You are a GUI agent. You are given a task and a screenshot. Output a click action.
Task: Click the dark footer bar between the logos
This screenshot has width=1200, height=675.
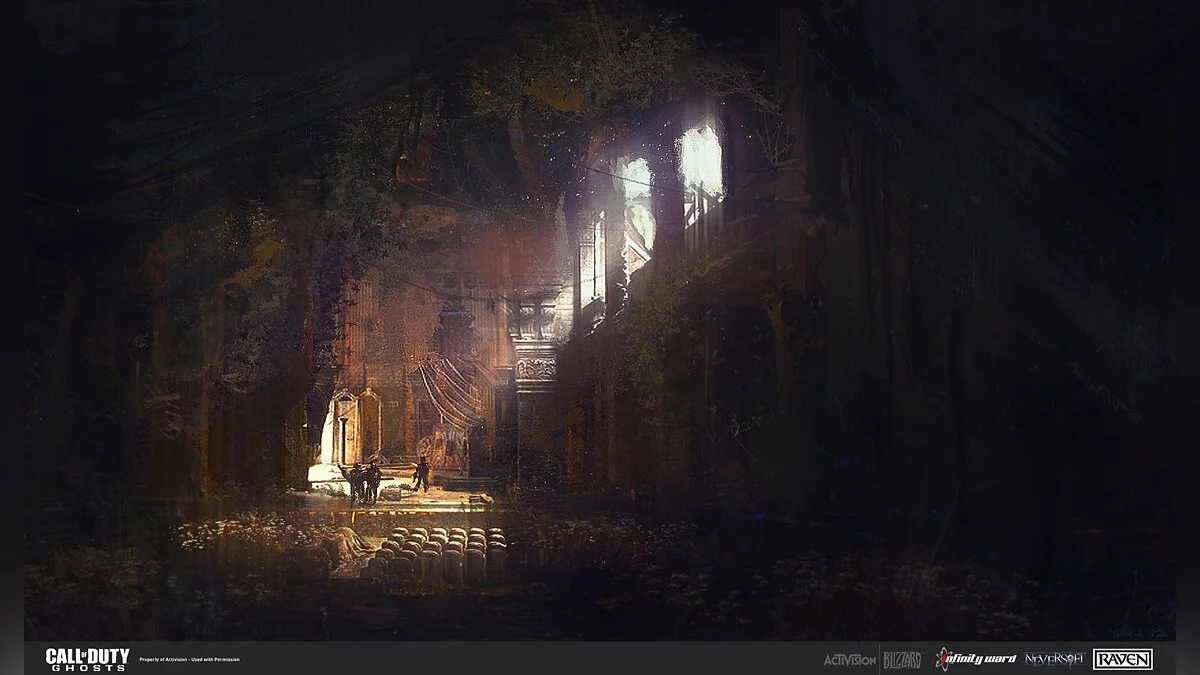pos(530,659)
